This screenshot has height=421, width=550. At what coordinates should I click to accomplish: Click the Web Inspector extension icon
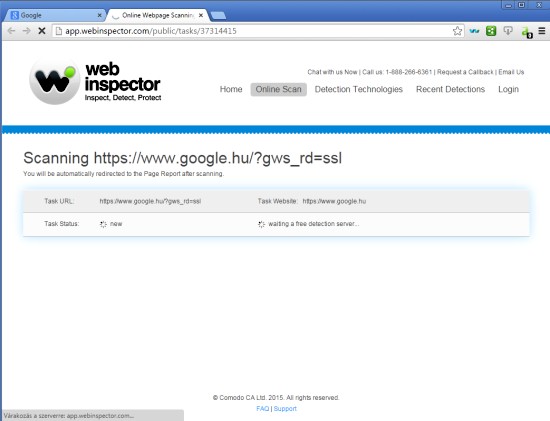474,31
